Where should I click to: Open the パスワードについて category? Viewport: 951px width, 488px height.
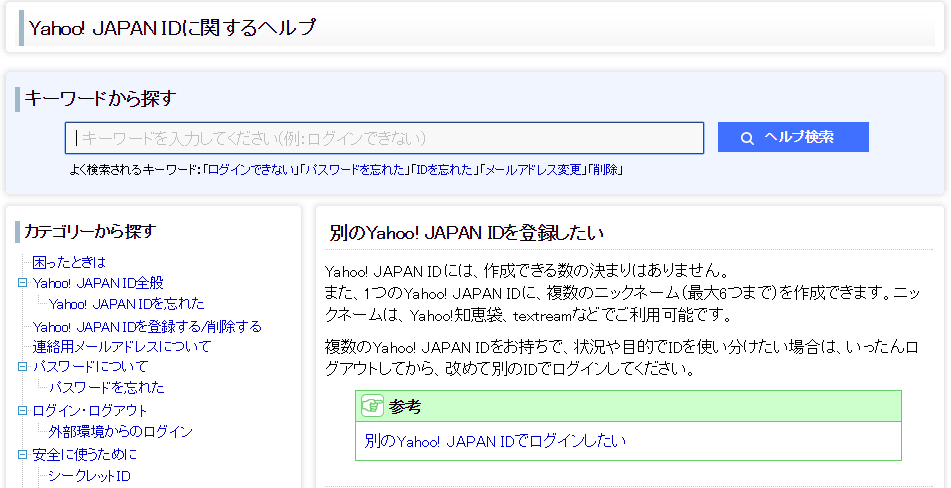click(90, 367)
